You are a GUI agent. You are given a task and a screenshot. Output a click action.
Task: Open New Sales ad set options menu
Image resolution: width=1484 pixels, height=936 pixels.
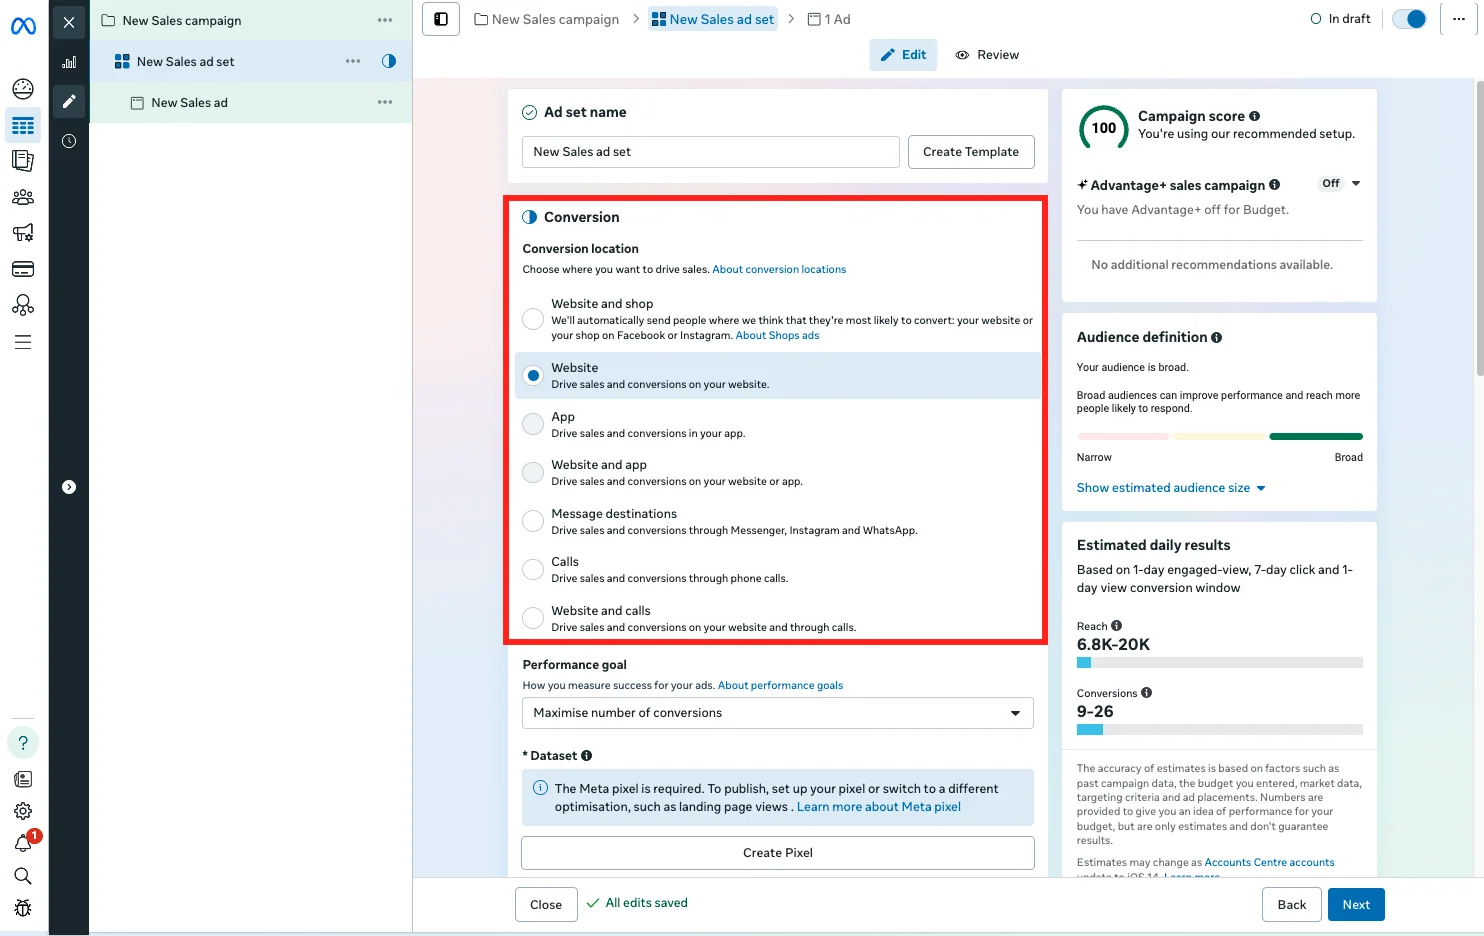(353, 61)
